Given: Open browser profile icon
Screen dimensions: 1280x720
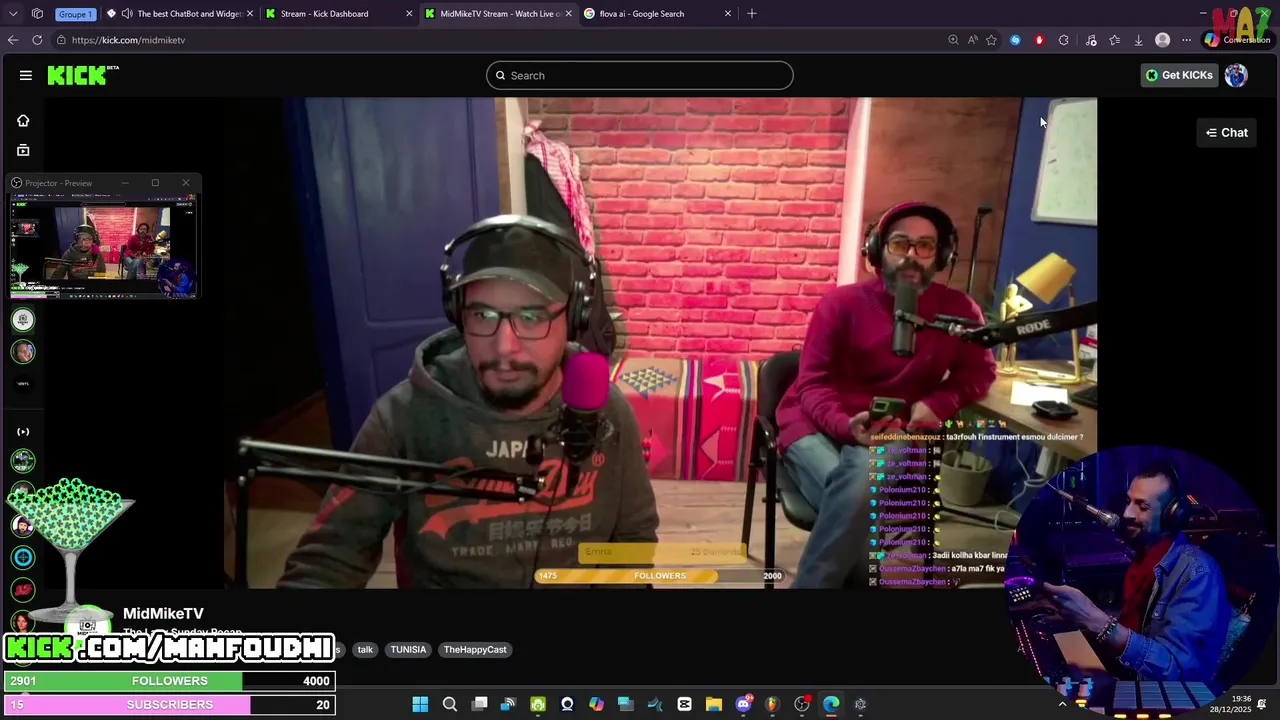Looking at the screenshot, I should point(1162,40).
